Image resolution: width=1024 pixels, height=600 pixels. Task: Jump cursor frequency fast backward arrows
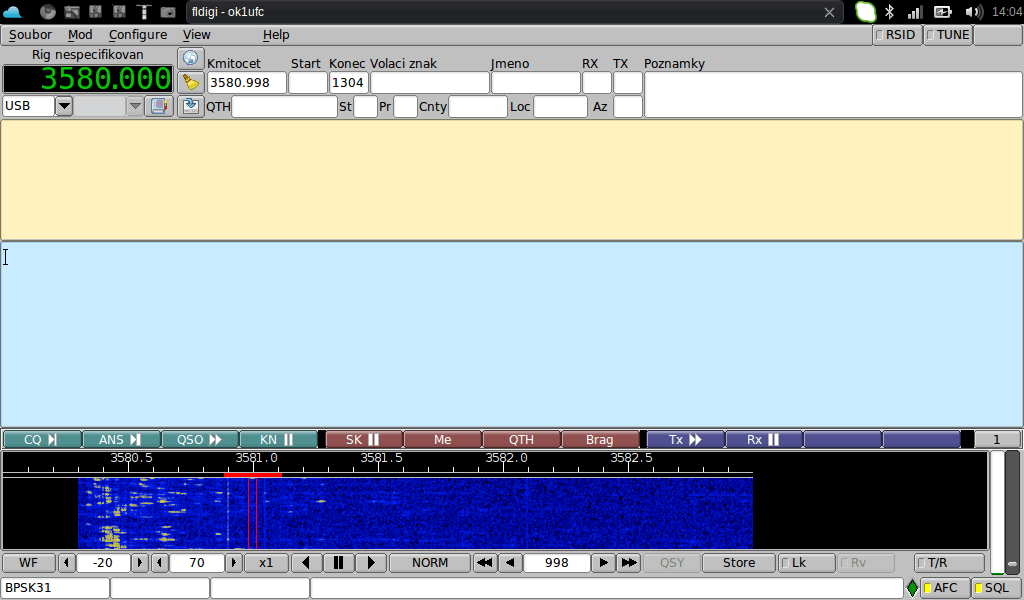click(485, 563)
